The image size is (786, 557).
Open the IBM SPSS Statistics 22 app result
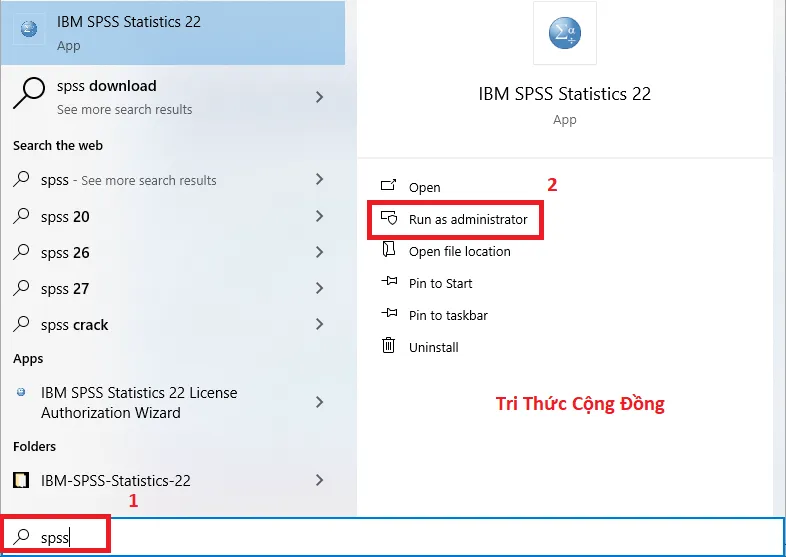[x=172, y=32]
